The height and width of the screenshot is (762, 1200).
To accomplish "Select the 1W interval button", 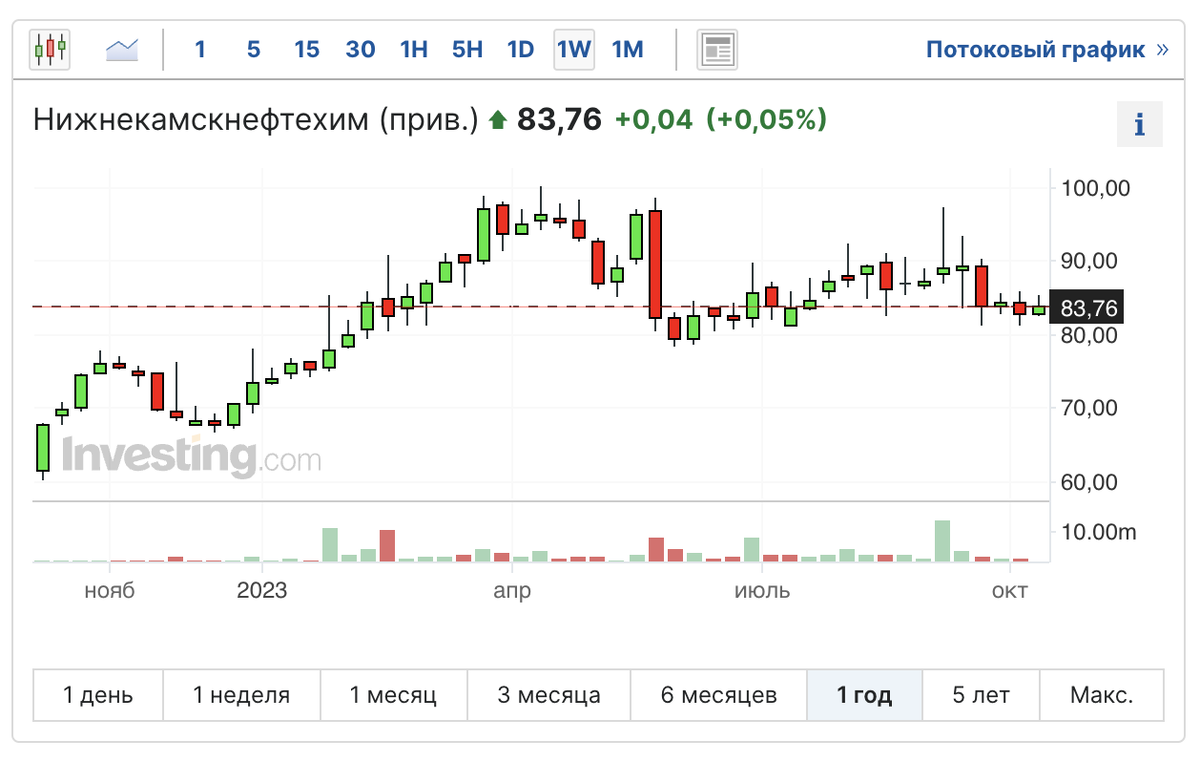I will click(574, 49).
